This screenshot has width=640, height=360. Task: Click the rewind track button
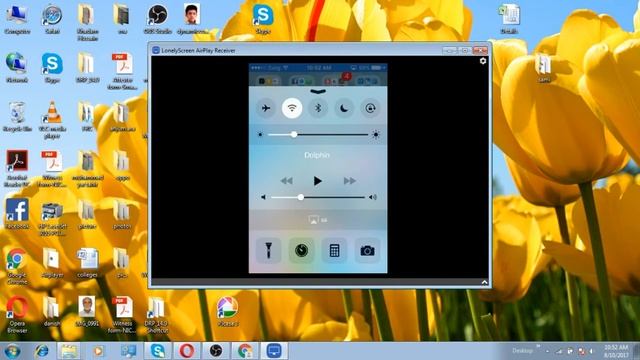pyautogui.click(x=287, y=181)
